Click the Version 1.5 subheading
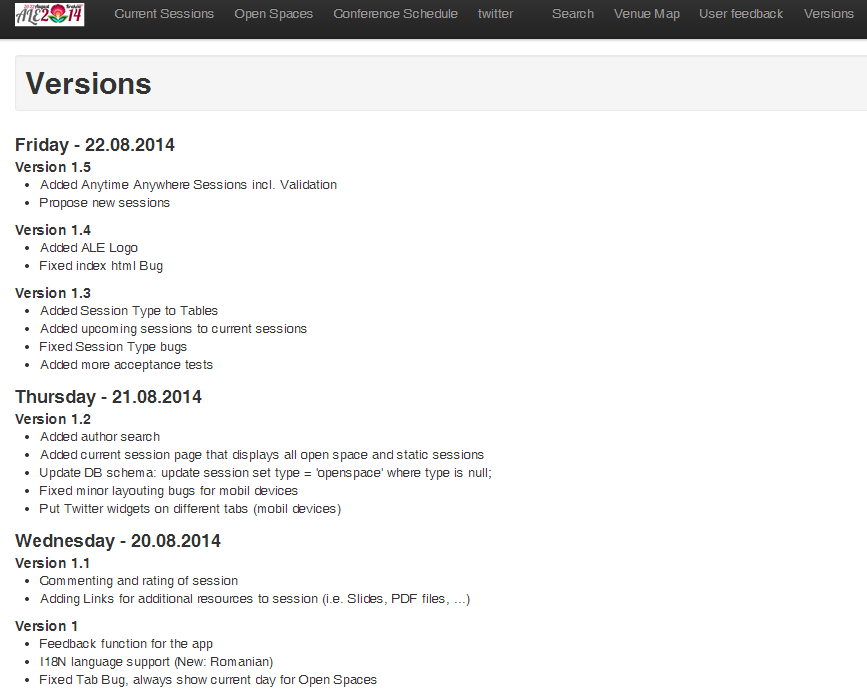The image size is (867, 691). click(53, 167)
